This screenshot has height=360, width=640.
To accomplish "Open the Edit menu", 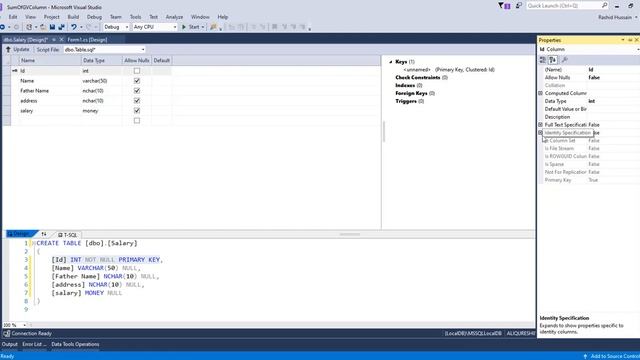I will pos(13,17).
